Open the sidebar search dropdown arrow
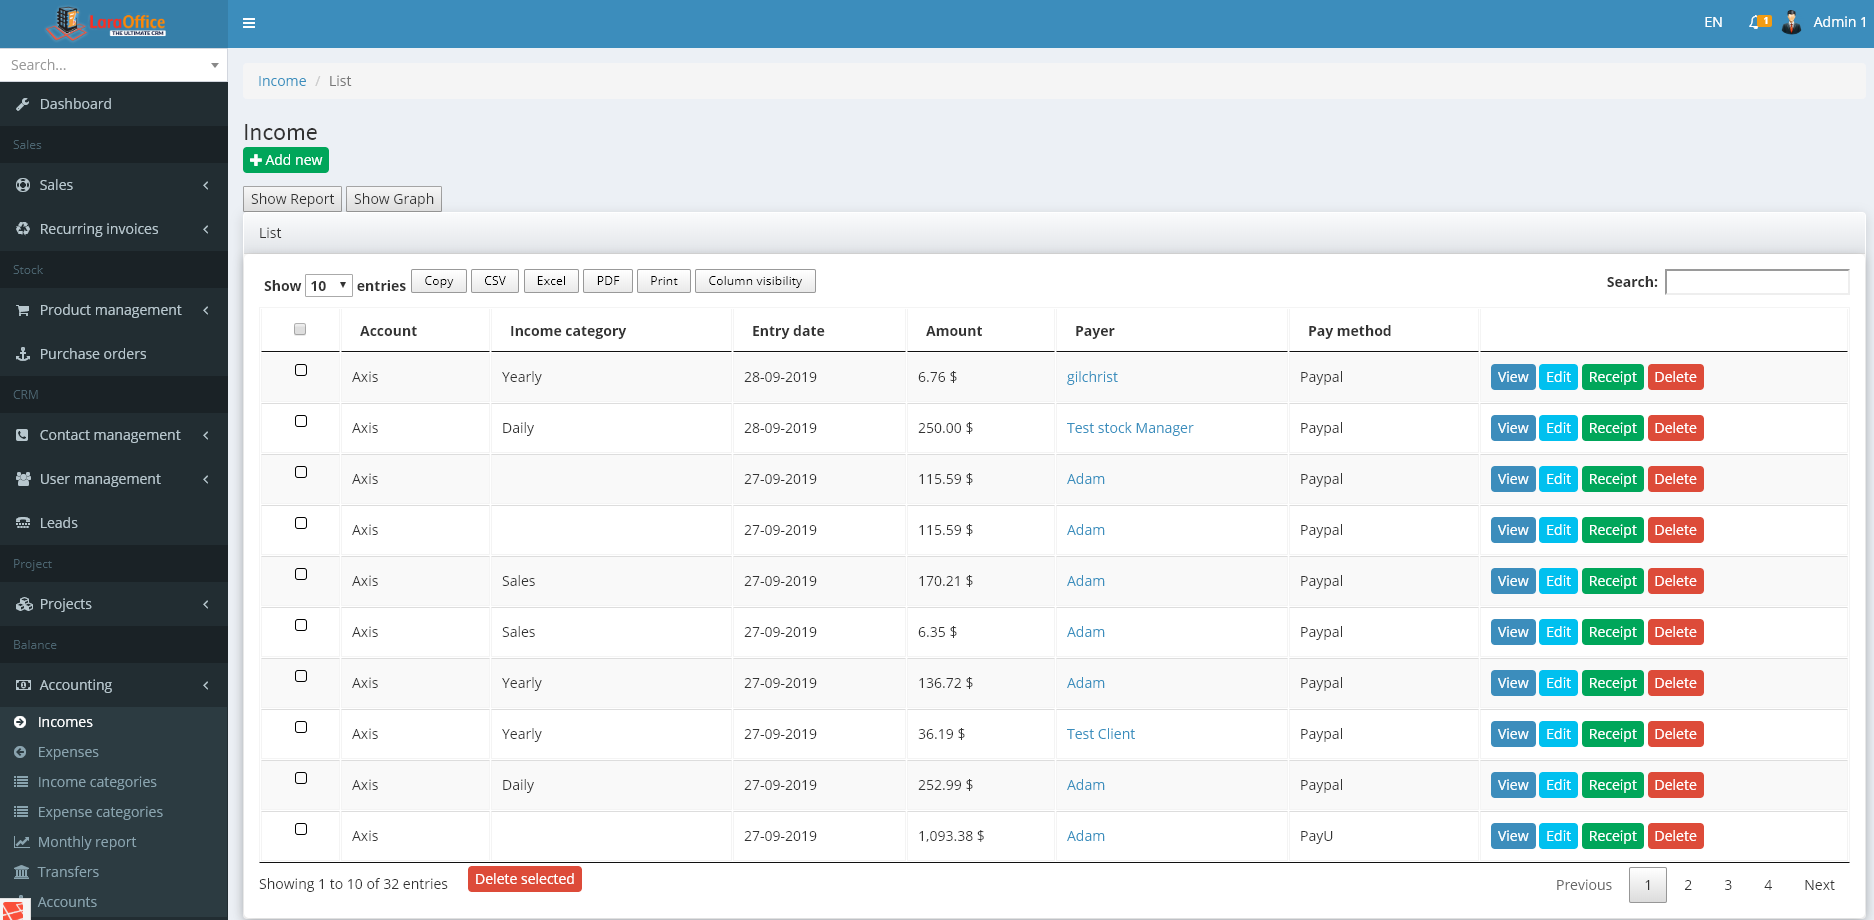1874x920 pixels. 213,65
